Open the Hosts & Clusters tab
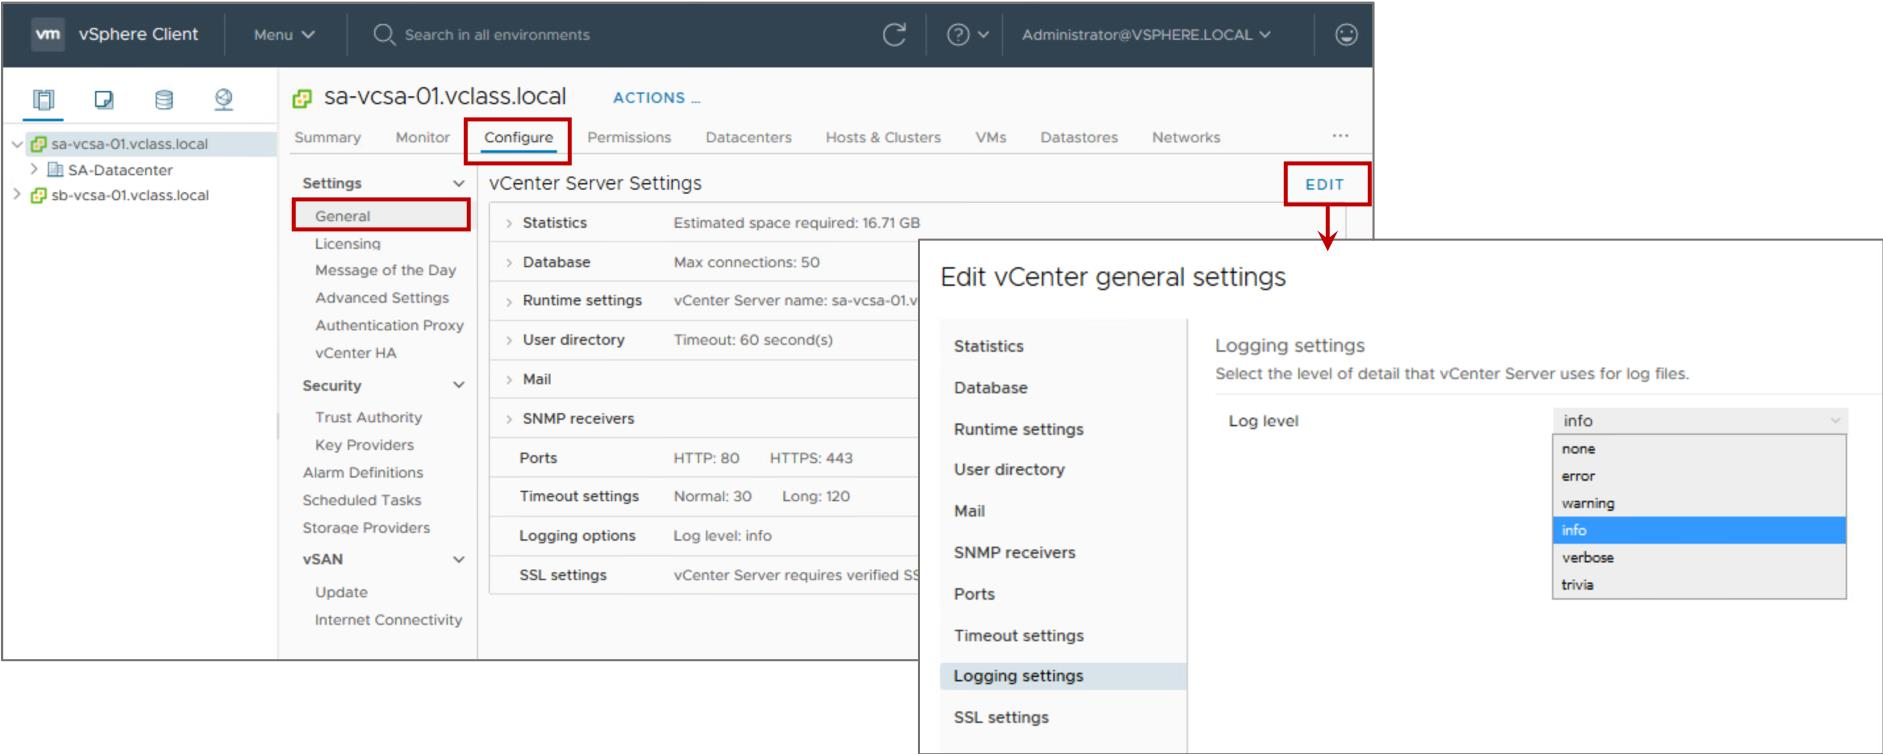Viewport: 1883px width, 754px height. pos(883,137)
